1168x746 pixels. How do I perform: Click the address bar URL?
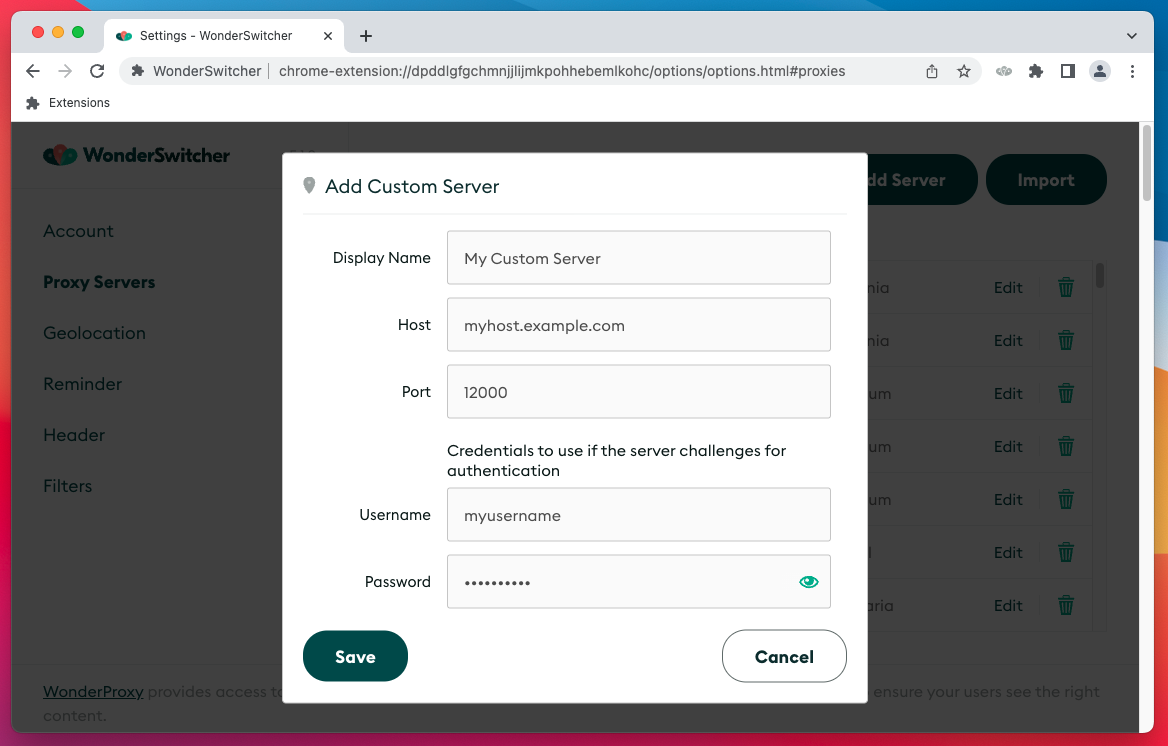pos(562,71)
